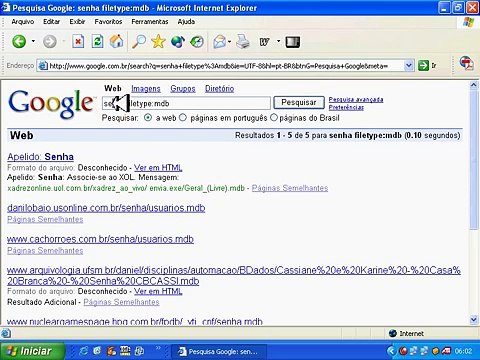
Task: Open the Search magnifier toolbar icon
Action: pos(139,42)
